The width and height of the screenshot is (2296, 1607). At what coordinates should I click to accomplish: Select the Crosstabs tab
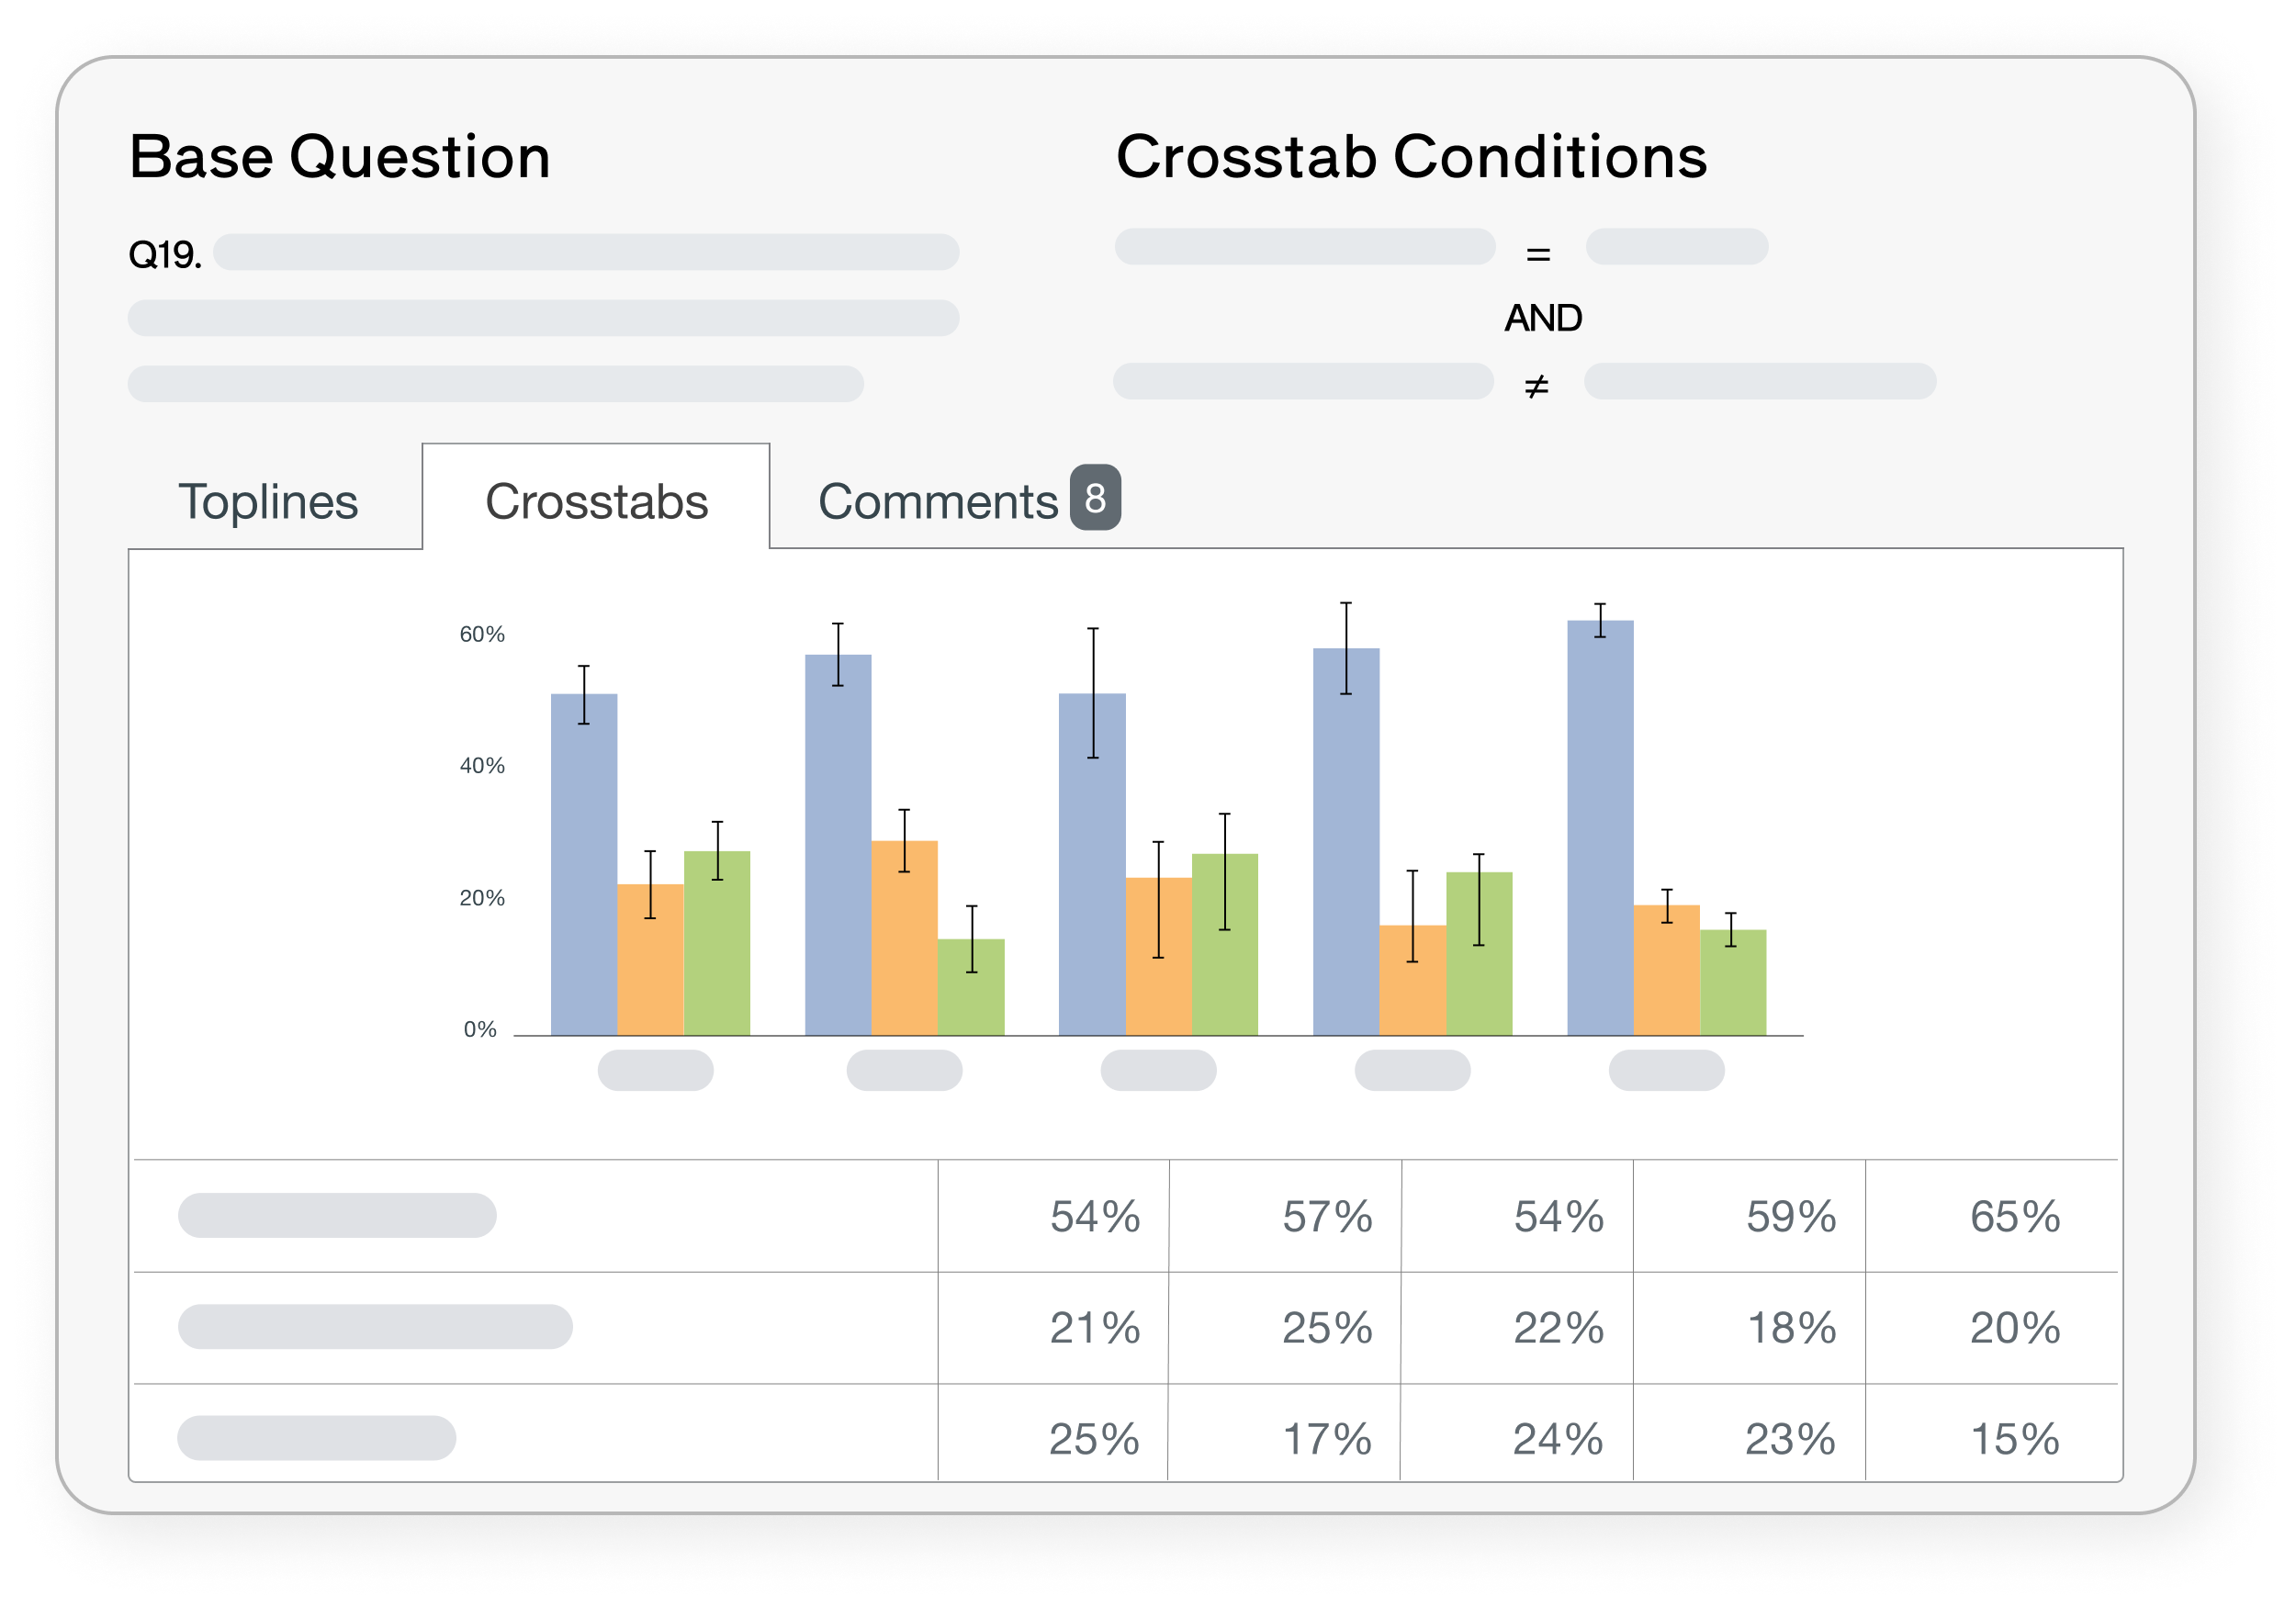coord(596,501)
